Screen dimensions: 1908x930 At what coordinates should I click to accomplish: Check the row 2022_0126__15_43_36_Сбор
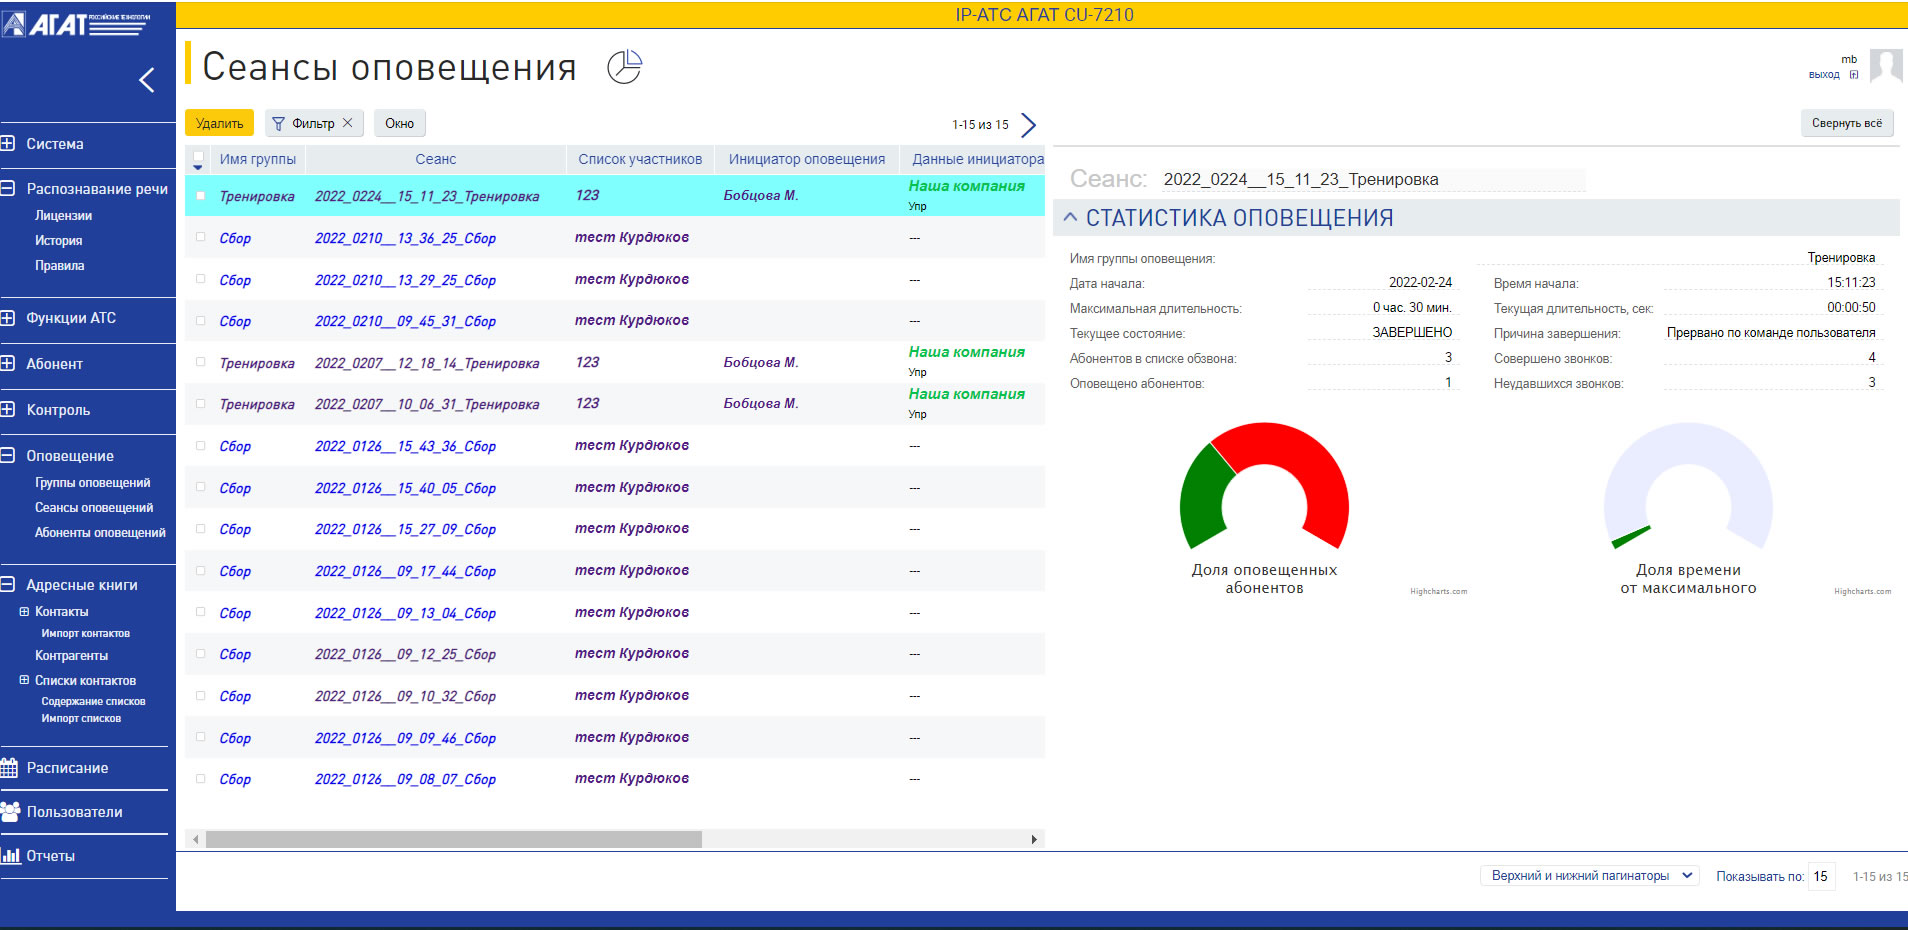[x=200, y=446]
